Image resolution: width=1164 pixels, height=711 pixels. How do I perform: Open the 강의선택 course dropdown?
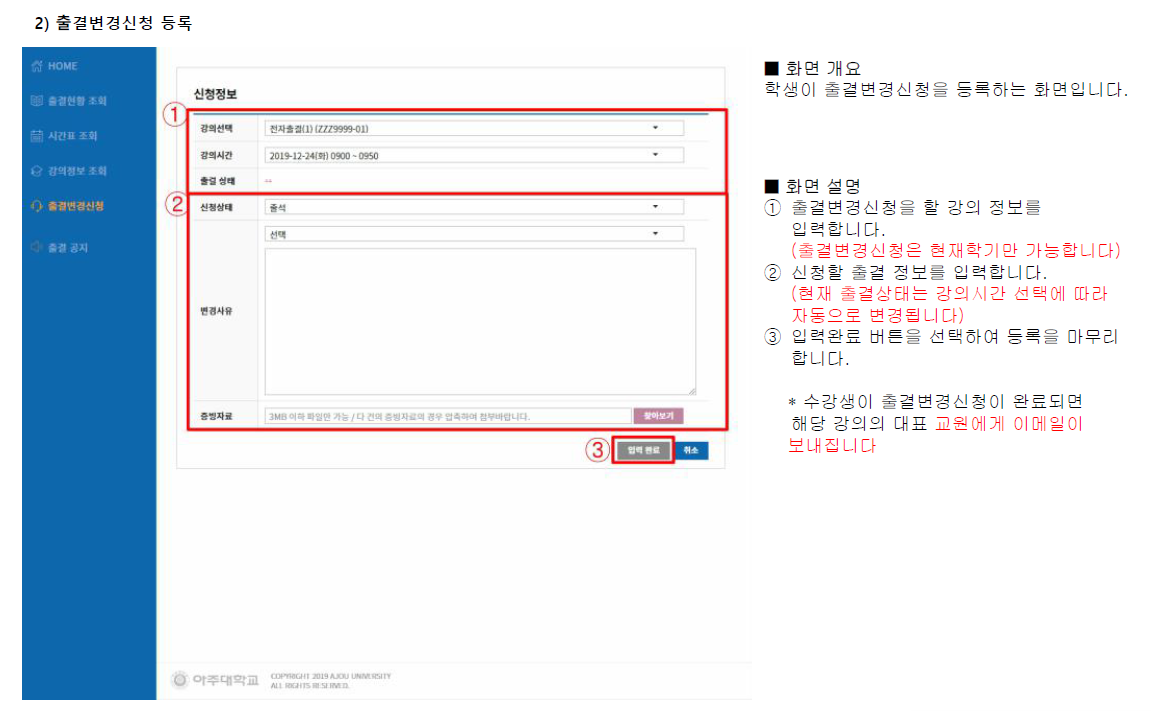pyautogui.click(x=474, y=128)
